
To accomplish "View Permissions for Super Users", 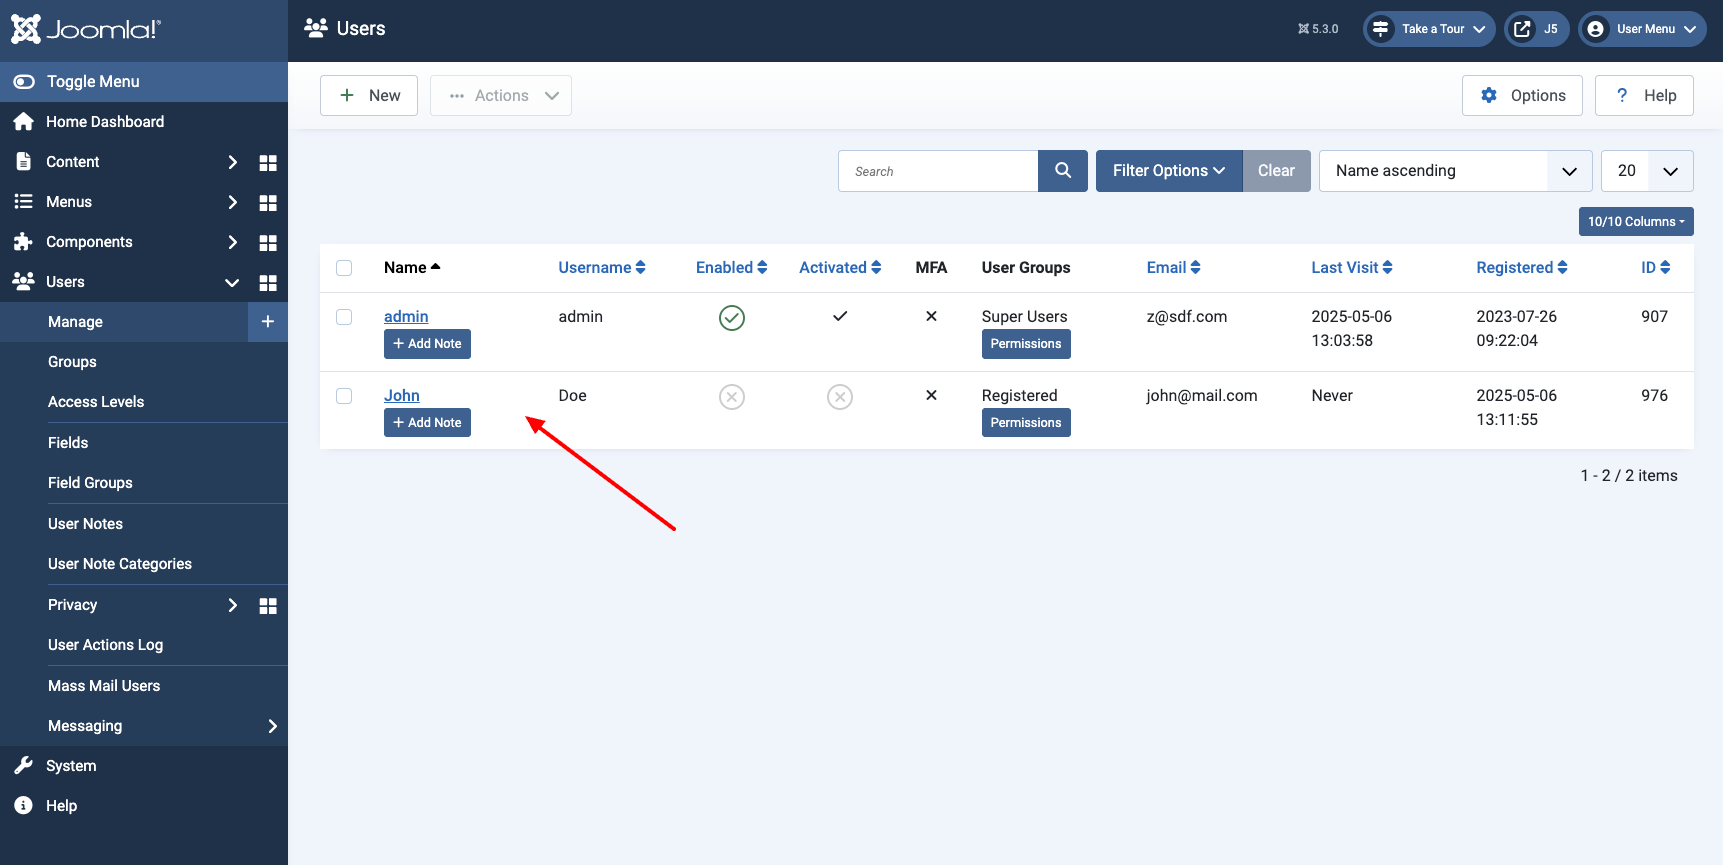I will pyautogui.click(x=1026, y=344).
